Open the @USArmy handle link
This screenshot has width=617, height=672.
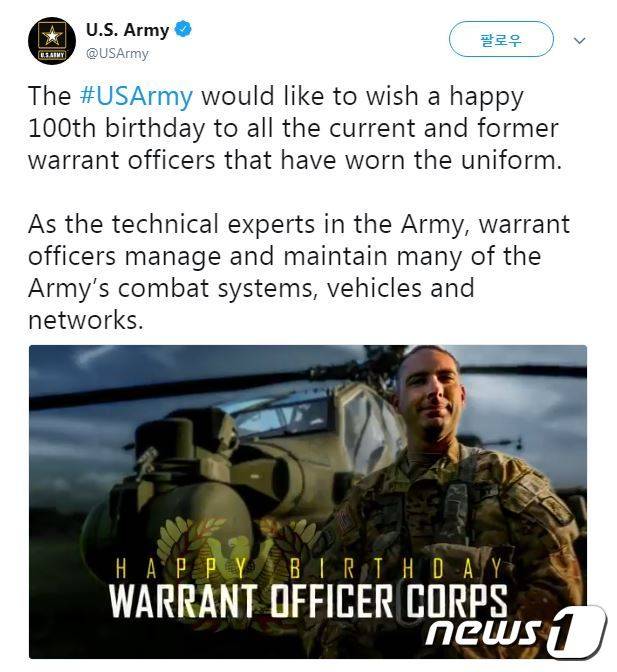coord(117,53)
